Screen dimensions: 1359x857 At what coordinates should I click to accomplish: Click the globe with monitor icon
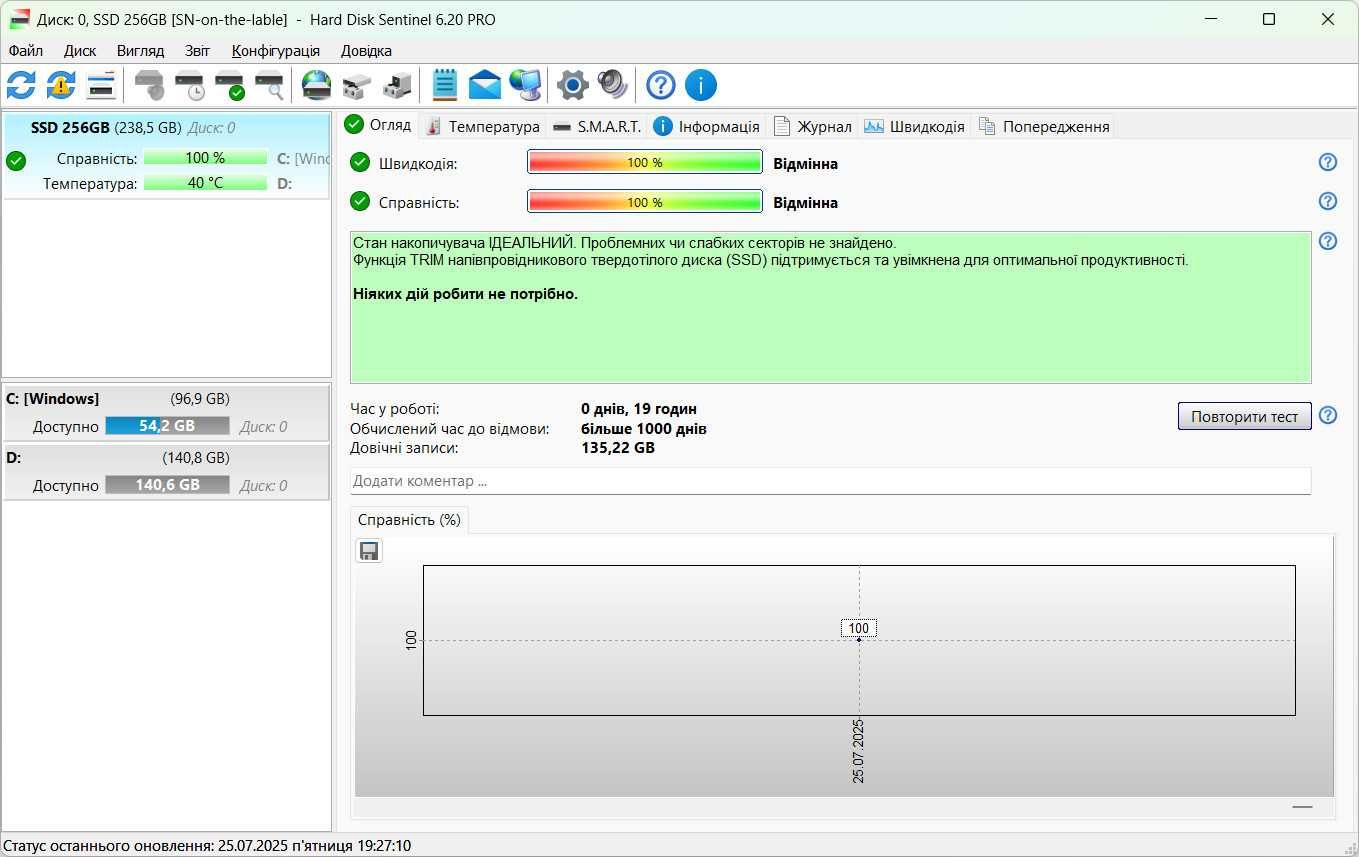(525, 85)
